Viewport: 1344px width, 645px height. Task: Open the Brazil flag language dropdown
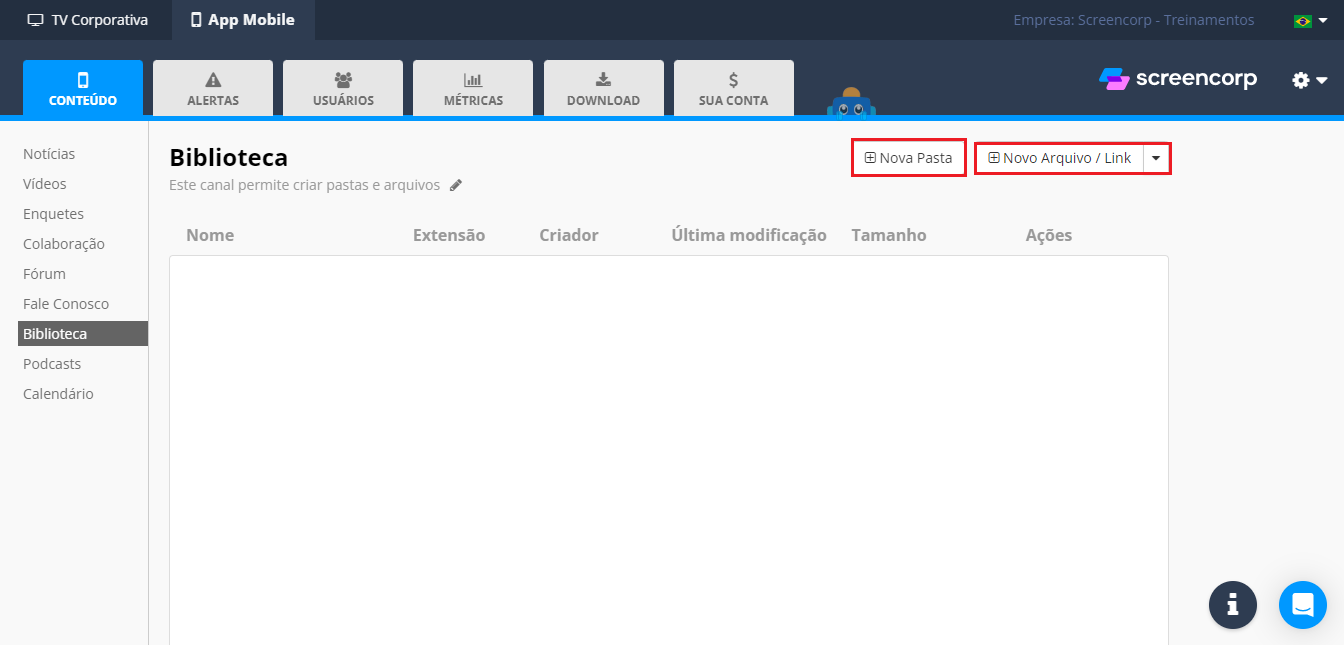point(1310,20)
